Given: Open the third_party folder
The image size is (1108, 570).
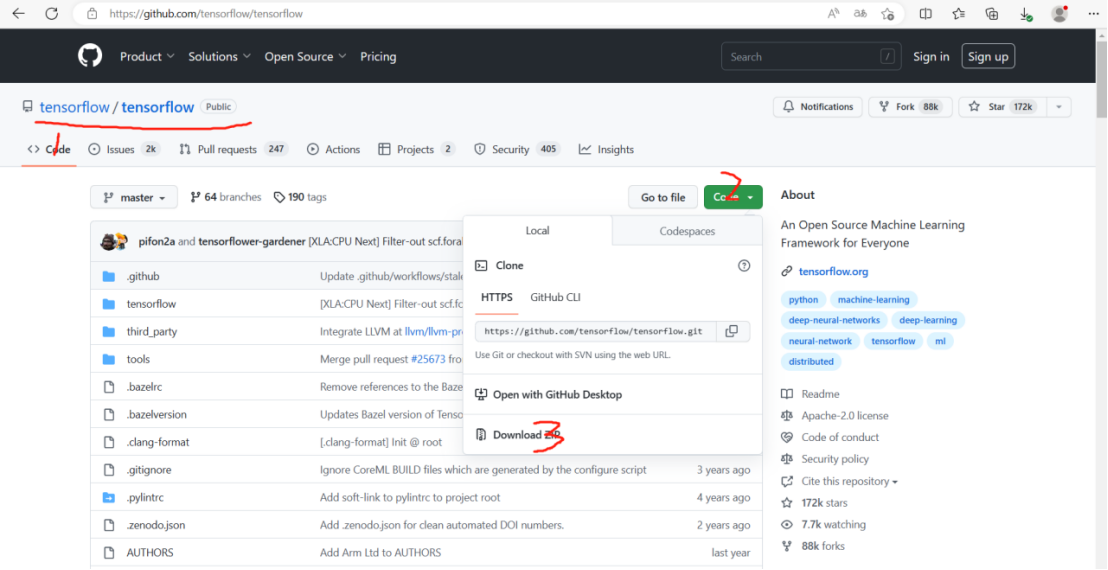Looking at the screenshot, I should (152, 331).
